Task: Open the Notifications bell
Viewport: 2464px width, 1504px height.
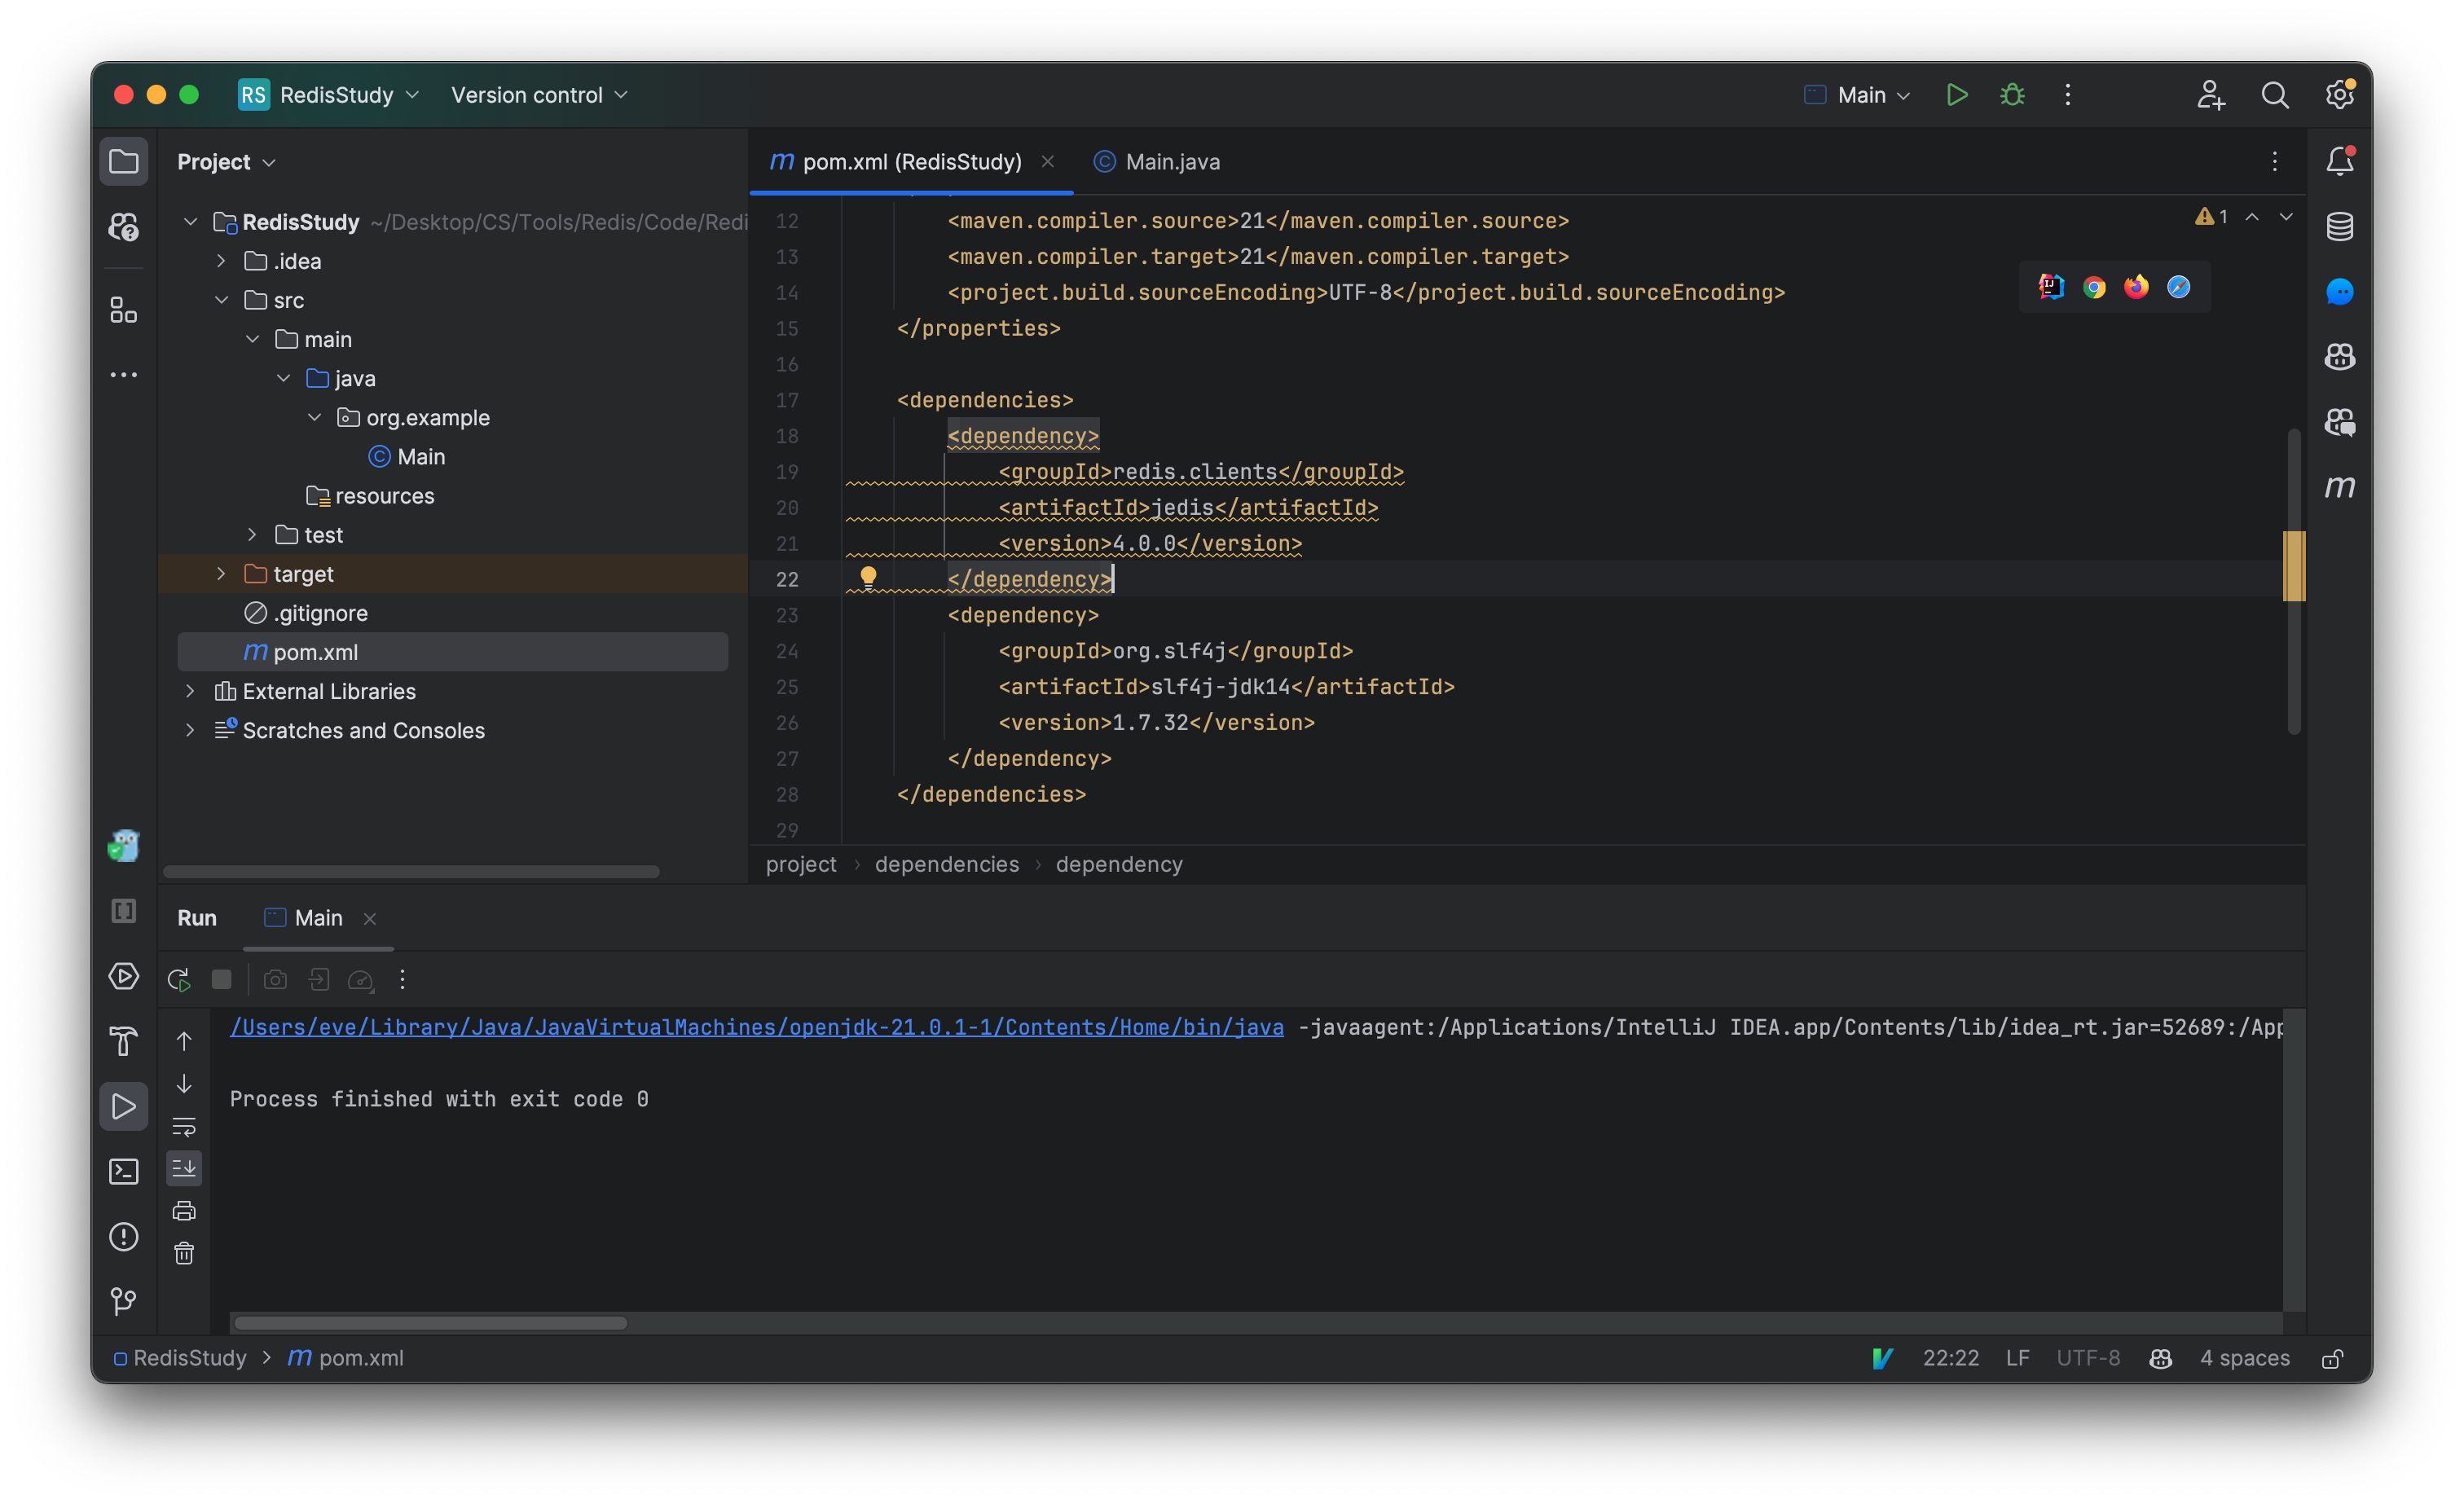Action: tap(2339, 161)
